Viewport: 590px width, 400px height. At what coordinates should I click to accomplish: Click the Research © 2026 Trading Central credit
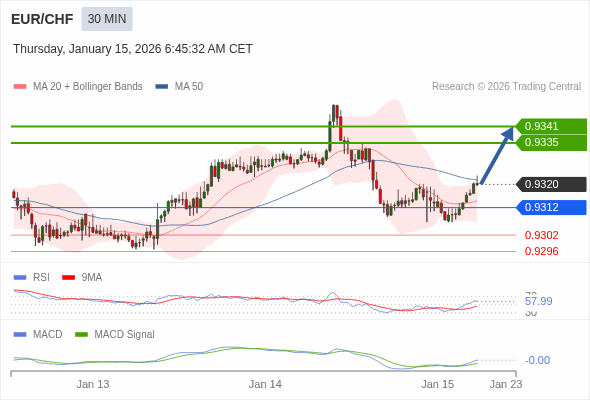click(506, 87)
